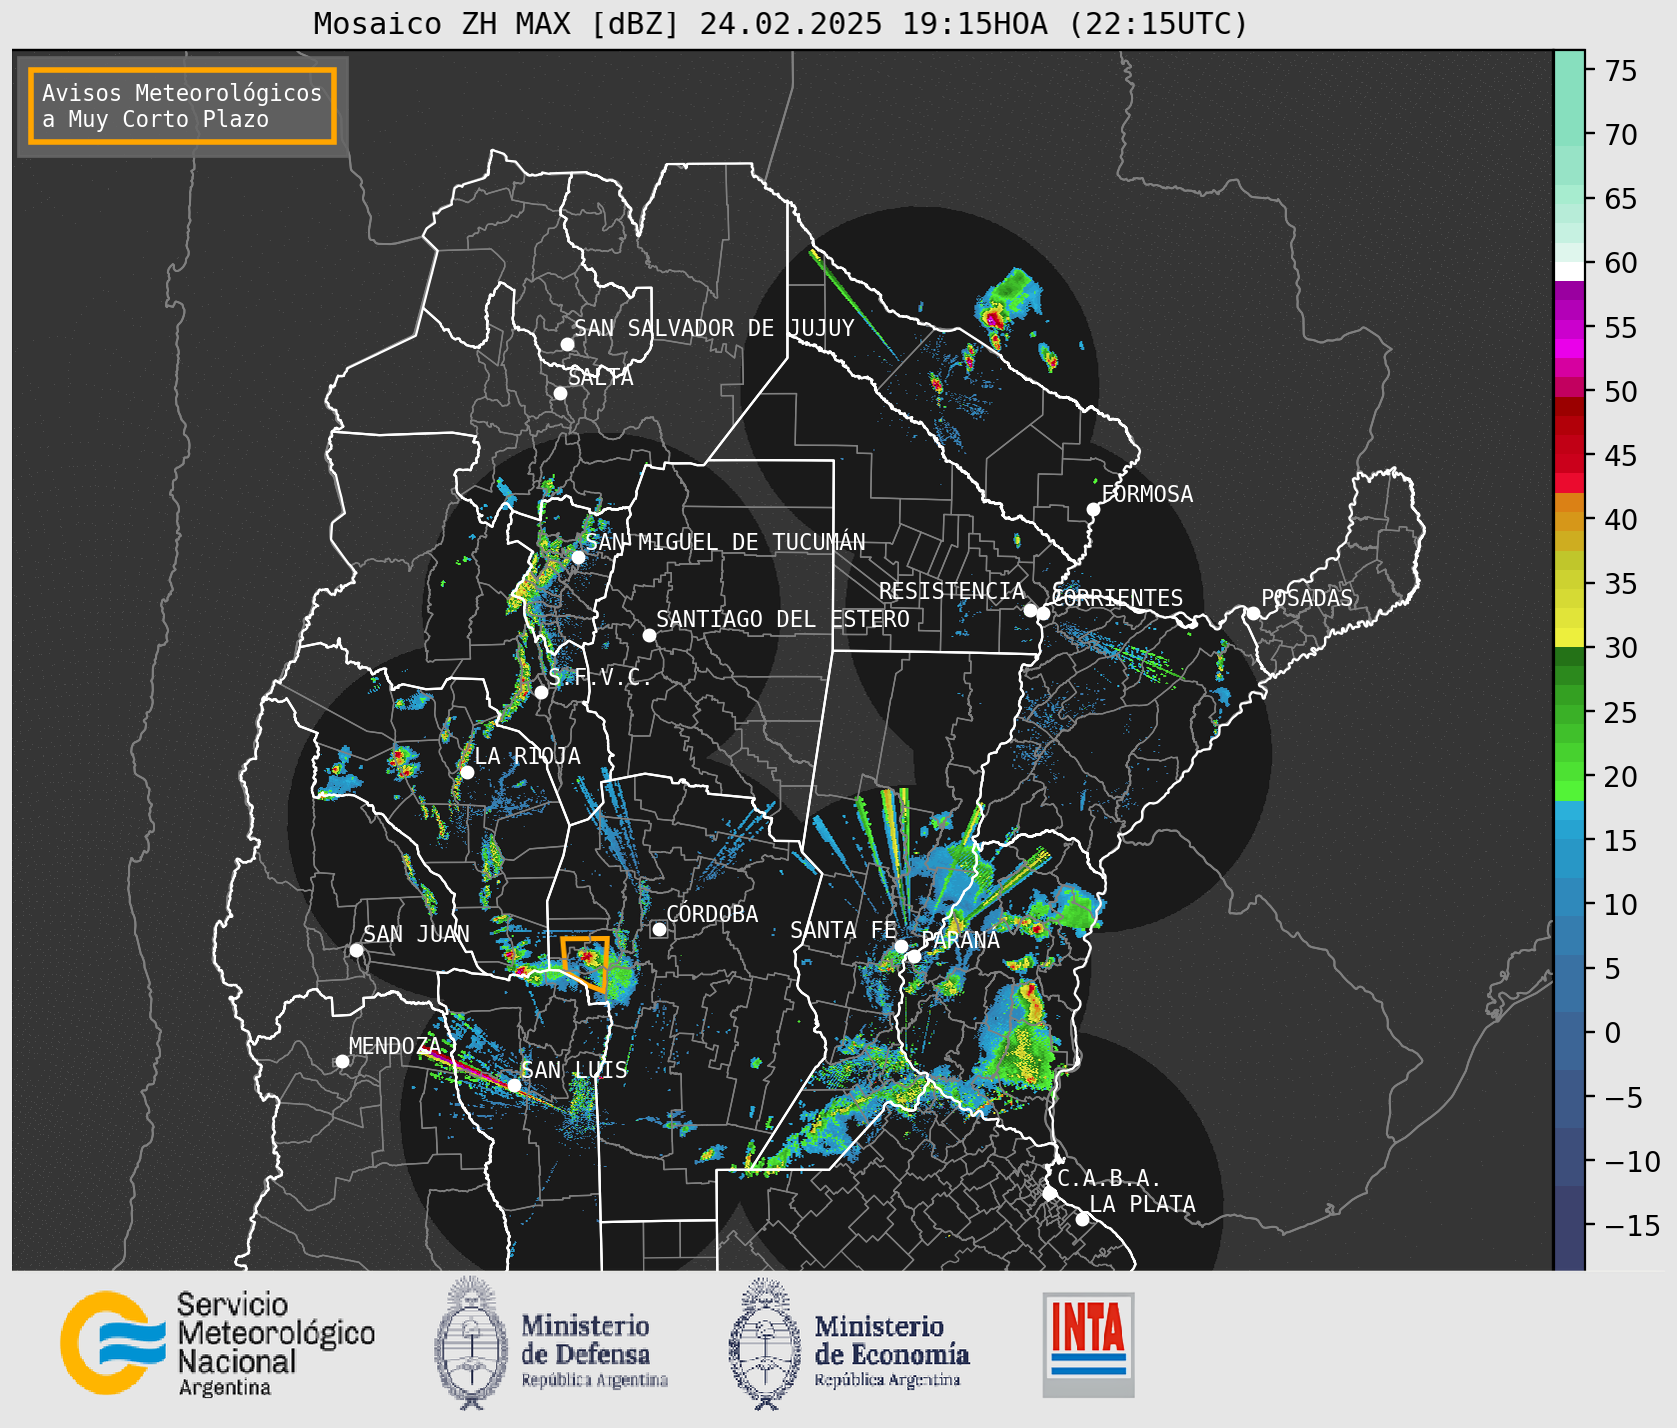Viewport: 1677px width, 1428px height.
Task: Click the Paraná city dot
Action: [914, 956]
